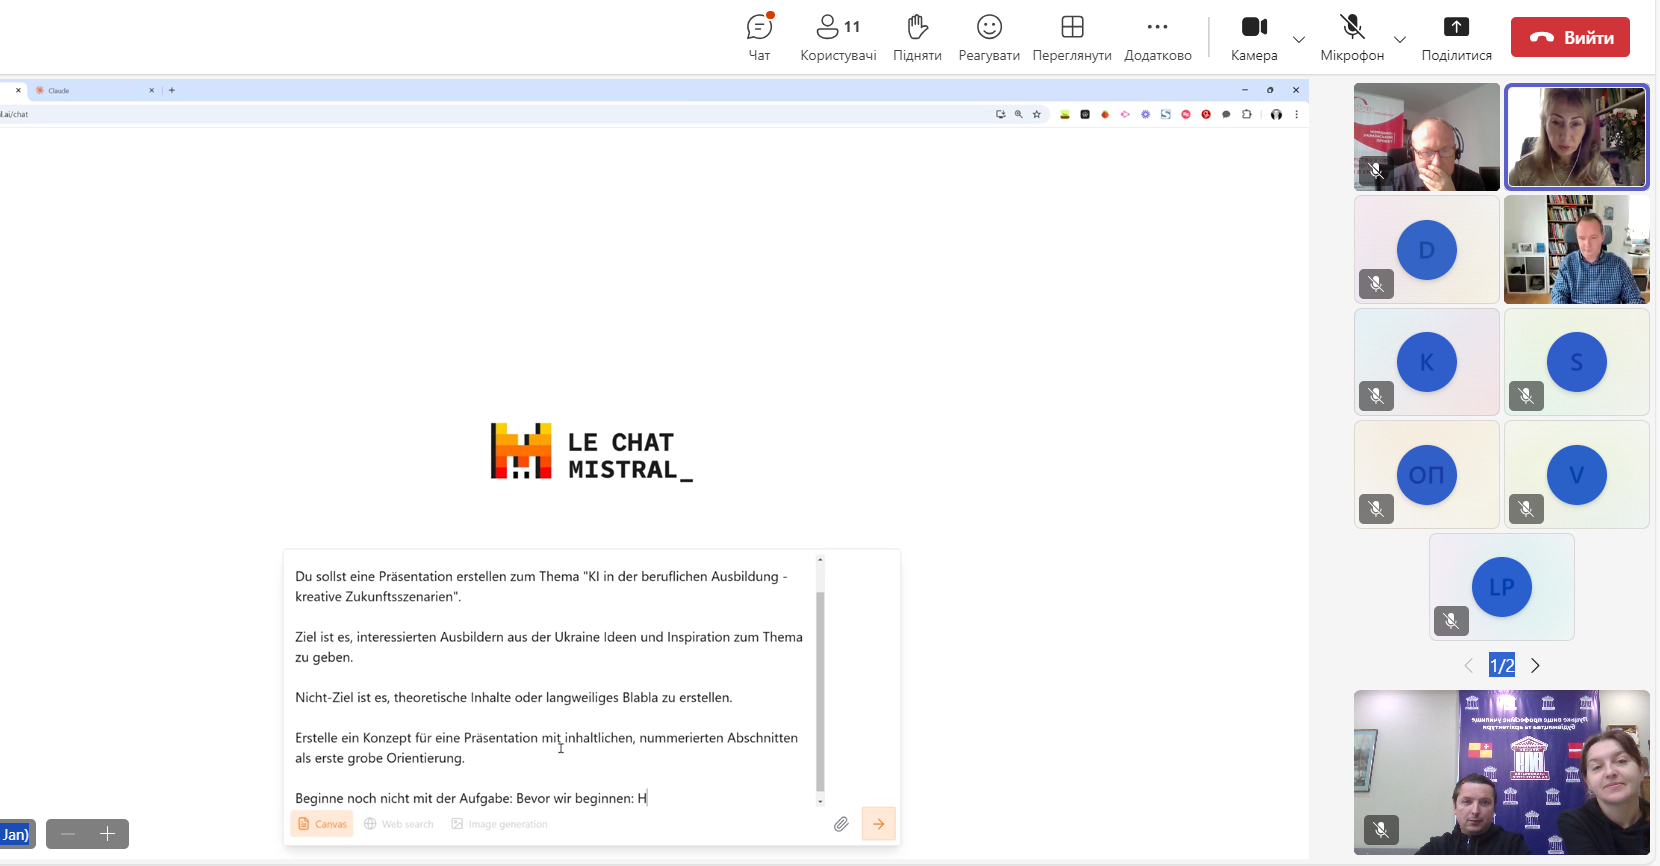Toggle the Canvas option in chat

pyautogui.click(x=322, y=824)
